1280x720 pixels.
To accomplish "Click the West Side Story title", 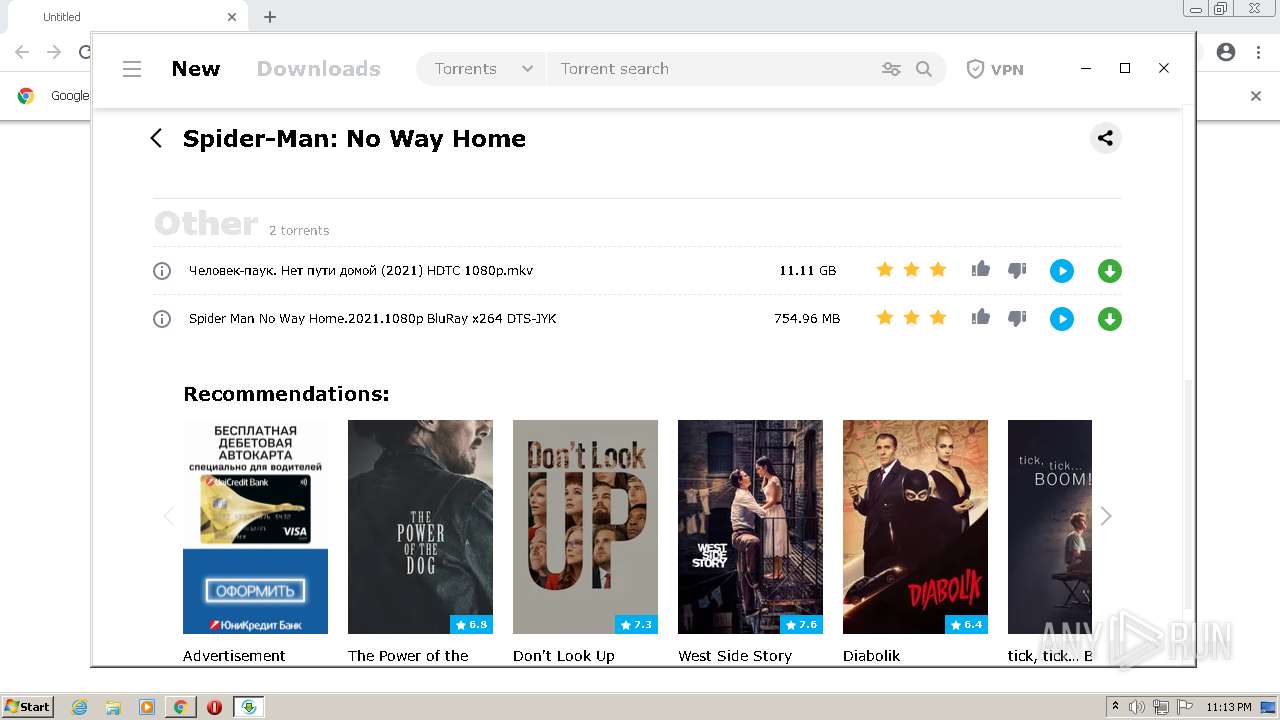I will [735, 656].
